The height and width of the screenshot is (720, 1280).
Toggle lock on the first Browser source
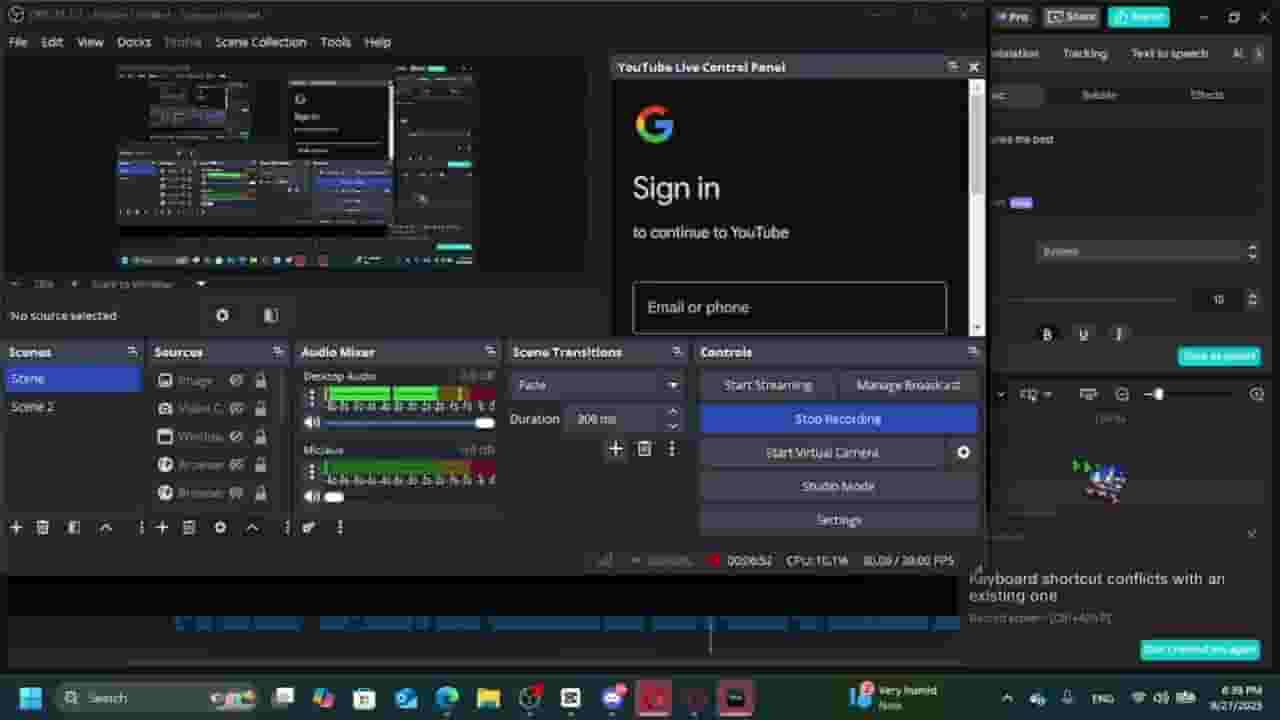coord(261,465)
